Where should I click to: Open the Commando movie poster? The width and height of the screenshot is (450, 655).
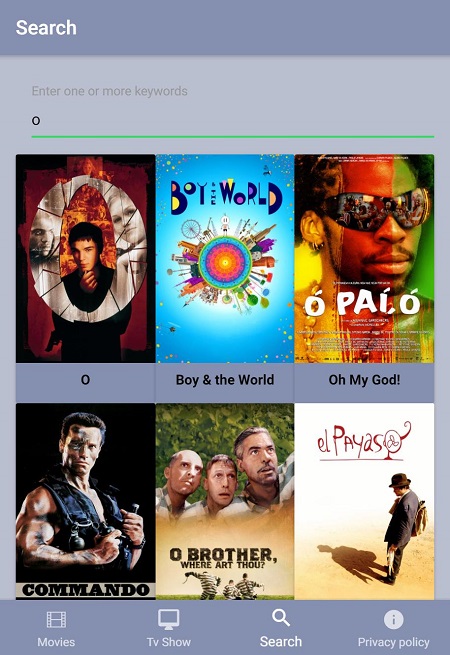tap(85, 501)
